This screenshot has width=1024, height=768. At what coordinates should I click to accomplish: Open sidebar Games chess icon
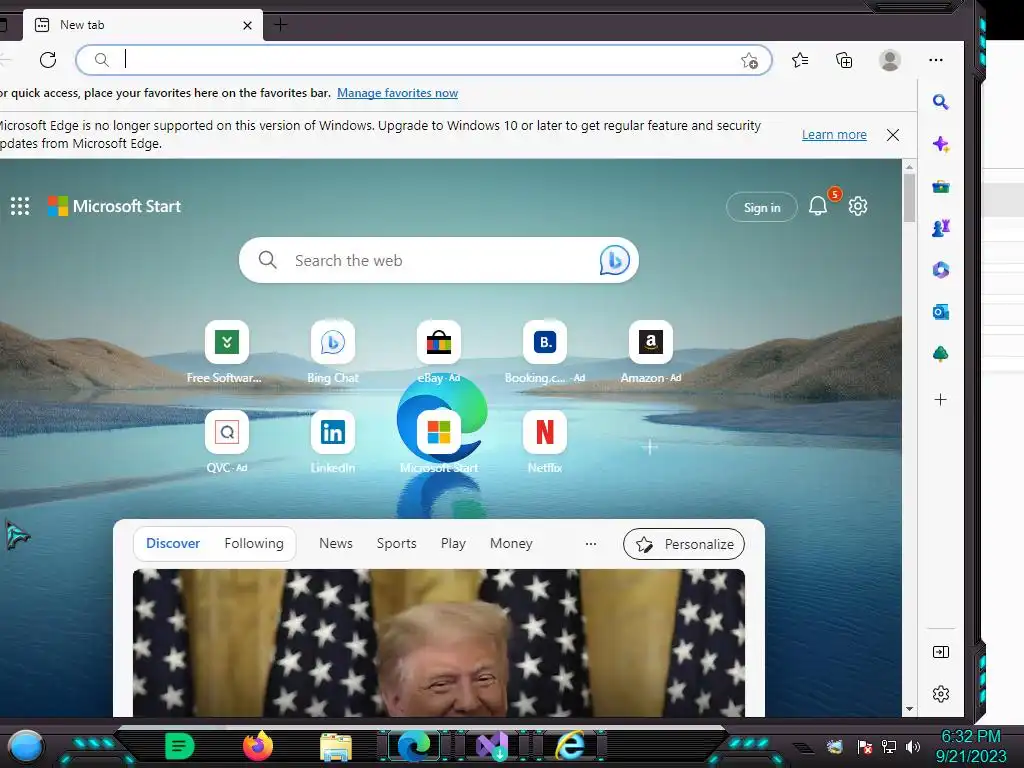tap(940, 228)
